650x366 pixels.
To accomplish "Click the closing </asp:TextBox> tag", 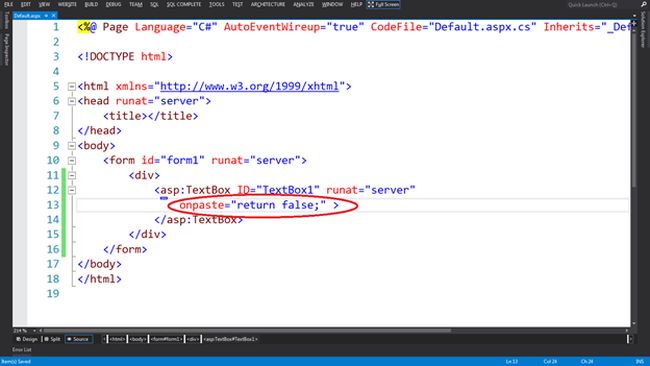I will 199,220.
